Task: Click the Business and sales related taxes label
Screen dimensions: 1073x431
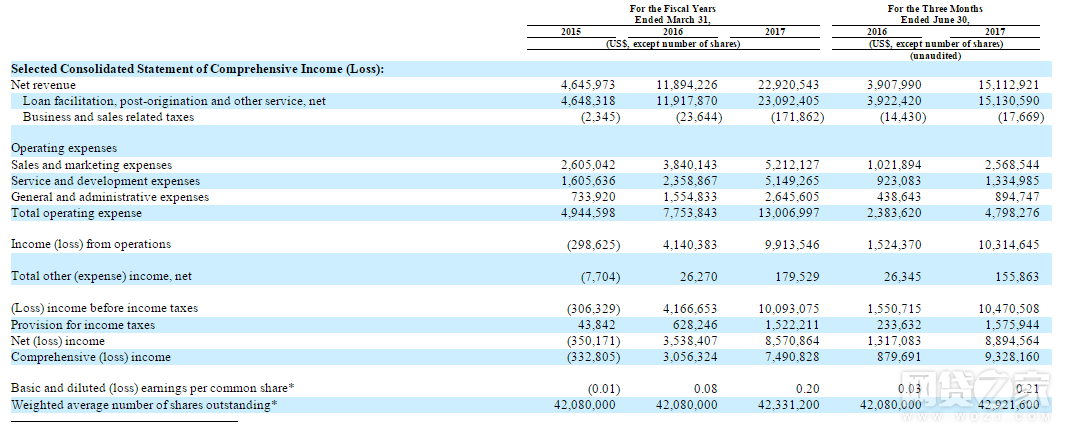Action: coord(108,117)
